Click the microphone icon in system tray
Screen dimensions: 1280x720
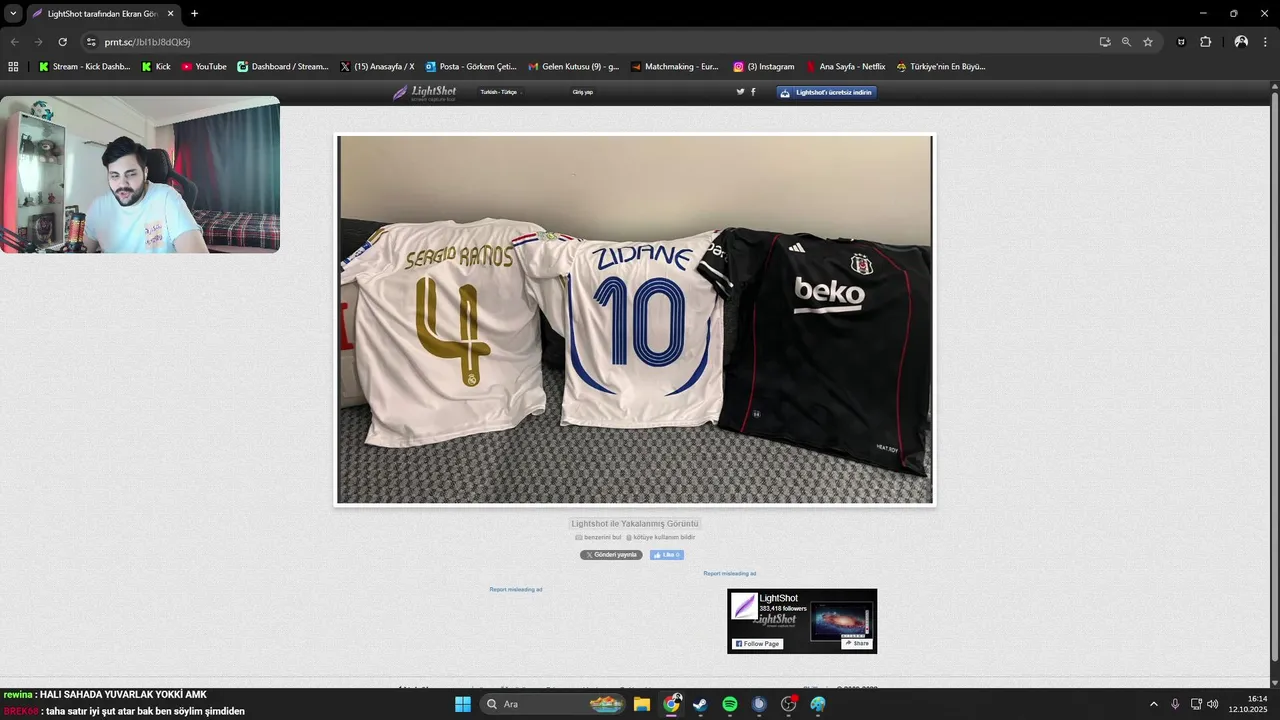(1175, 704)
